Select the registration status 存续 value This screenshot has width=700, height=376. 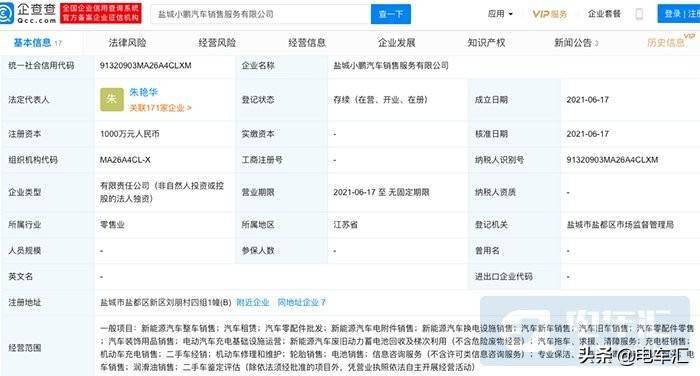point(380,100)
